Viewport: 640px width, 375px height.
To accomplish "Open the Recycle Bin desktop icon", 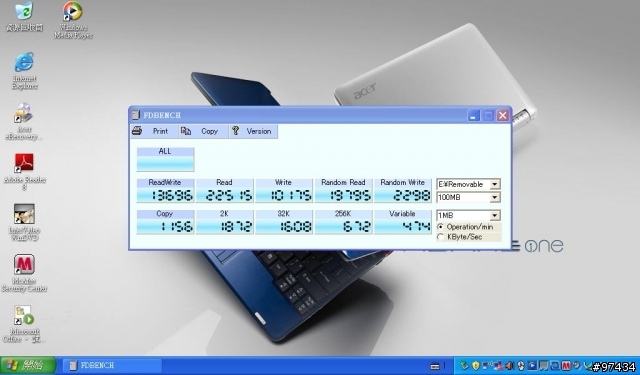I will point(24,16).
